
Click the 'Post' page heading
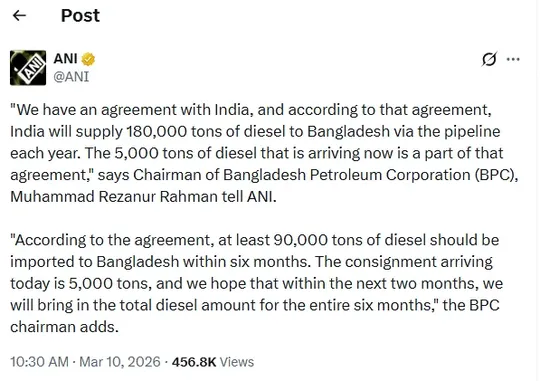(80, 16)
